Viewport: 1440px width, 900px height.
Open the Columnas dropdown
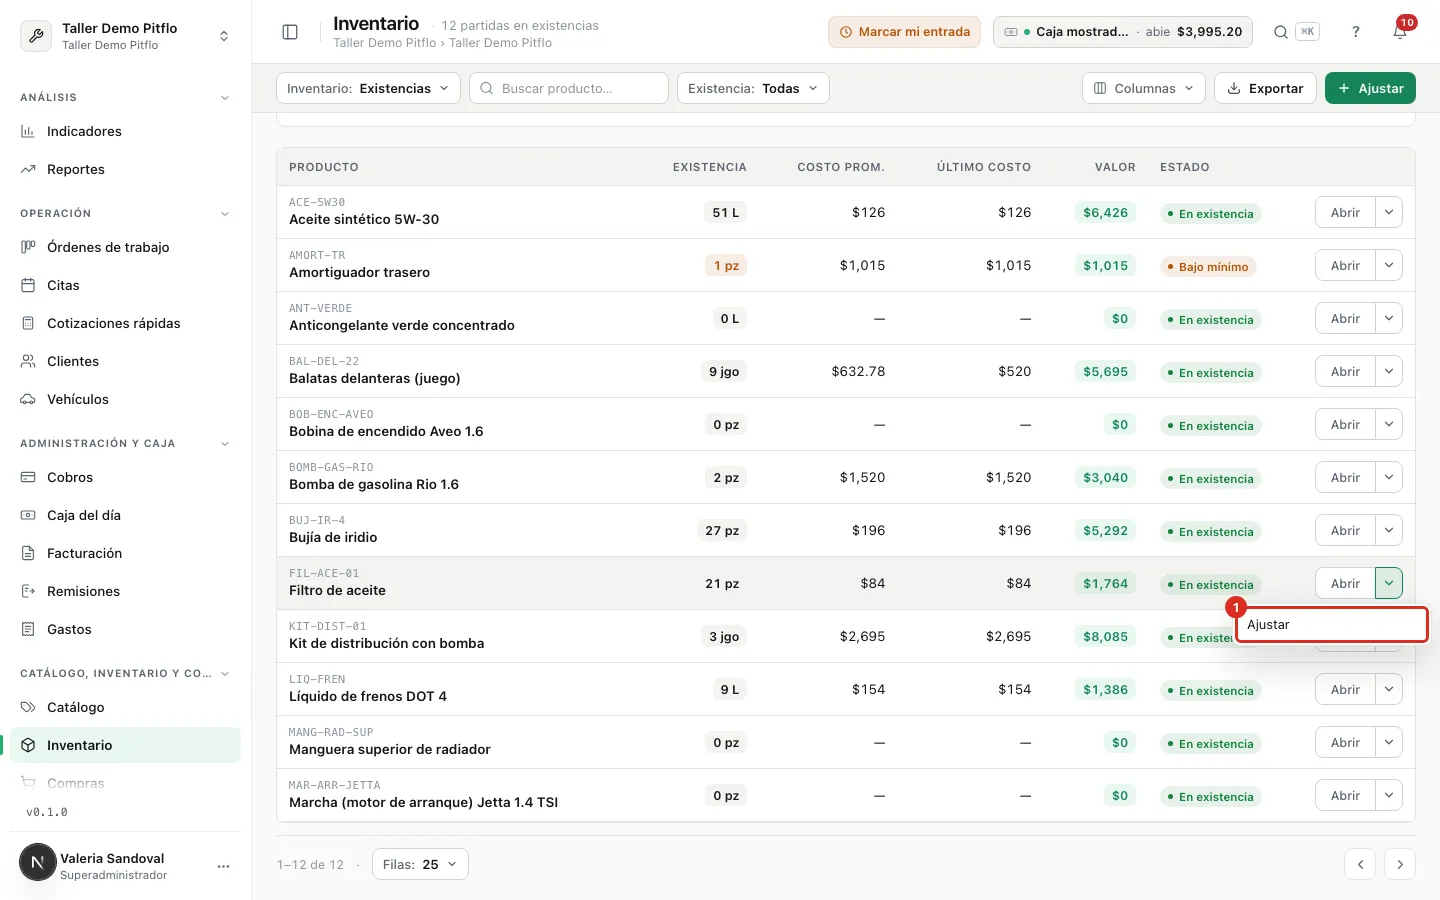[x=1144, y=88]
